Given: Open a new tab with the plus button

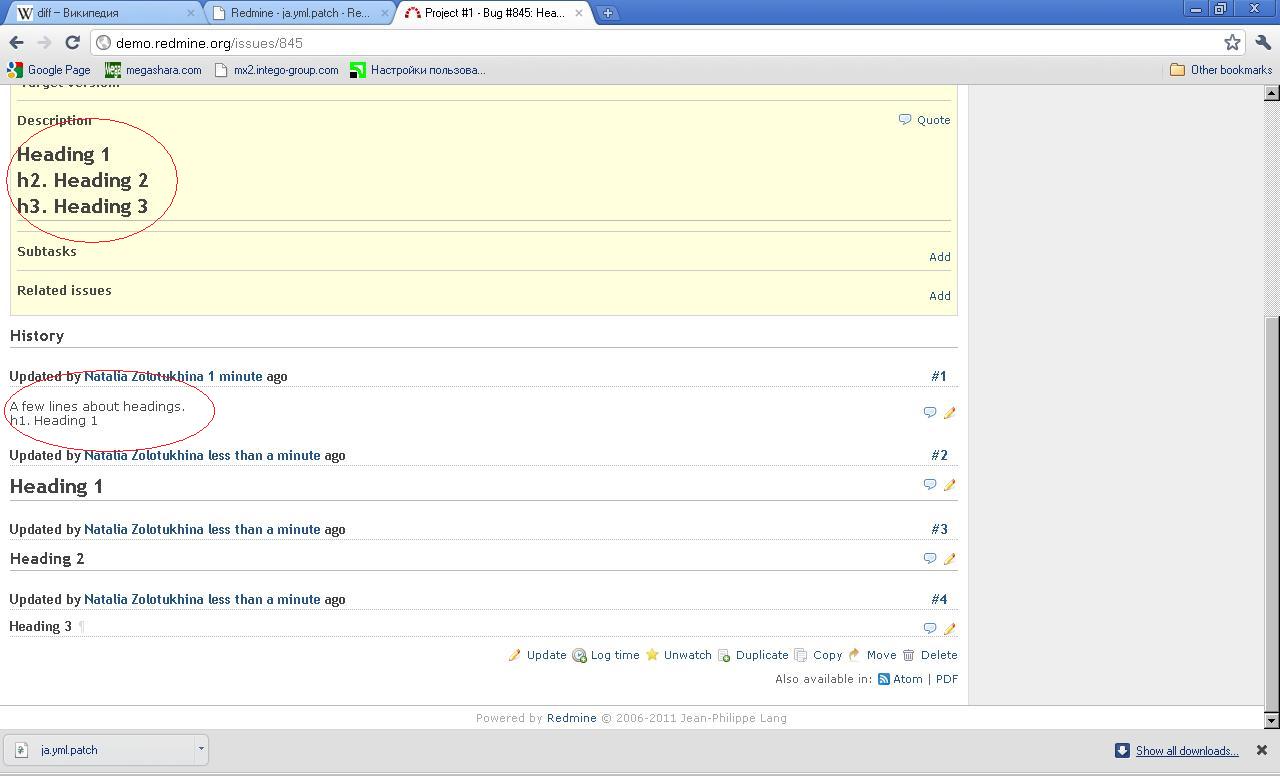Looking at the screenshot, I should tap(607, 13).
